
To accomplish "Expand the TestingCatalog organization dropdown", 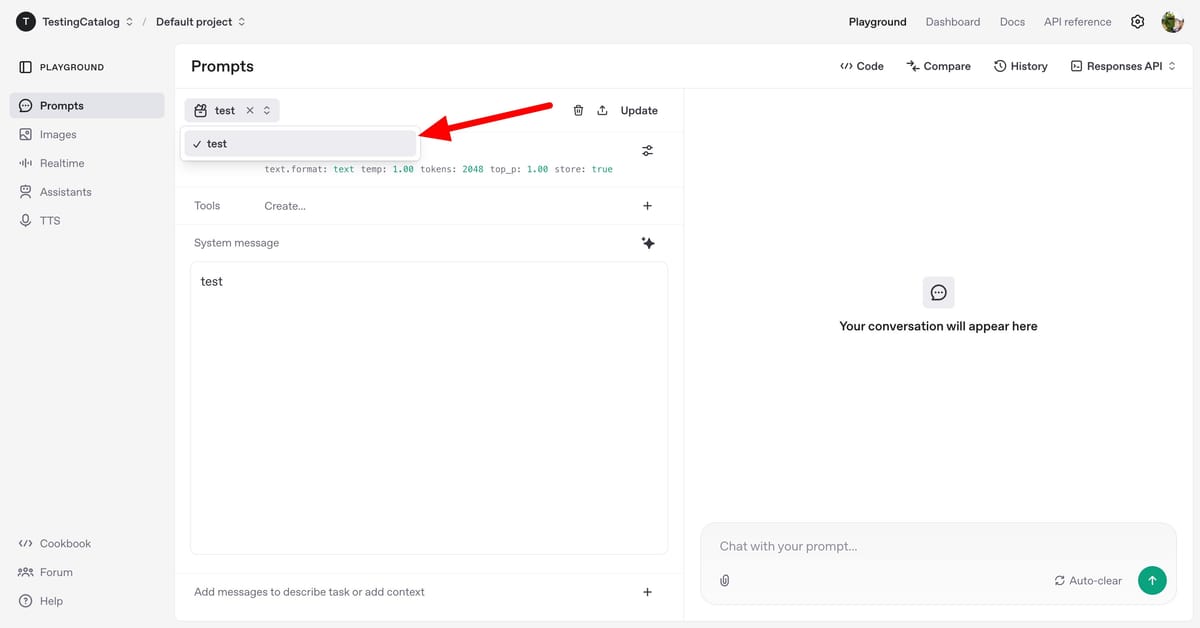I will coord(78,21).
